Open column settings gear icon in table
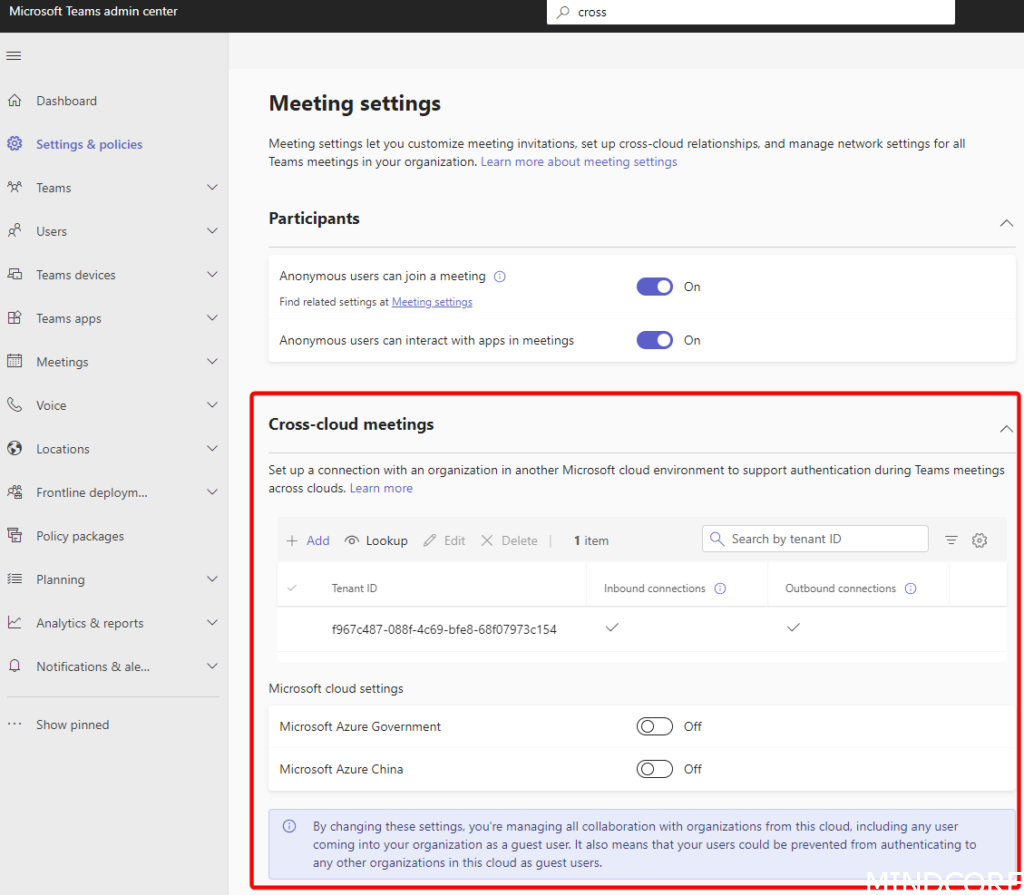 (x=980, y=540)
